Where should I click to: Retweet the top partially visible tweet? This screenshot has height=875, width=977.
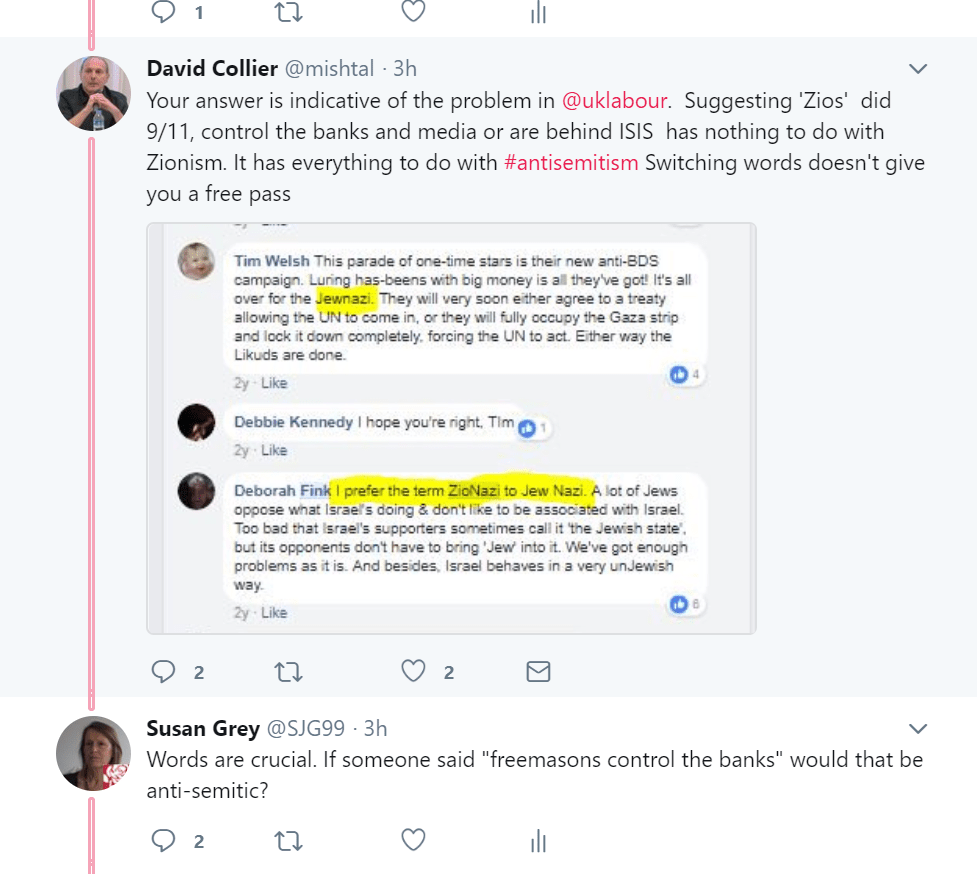click(288, 11)
